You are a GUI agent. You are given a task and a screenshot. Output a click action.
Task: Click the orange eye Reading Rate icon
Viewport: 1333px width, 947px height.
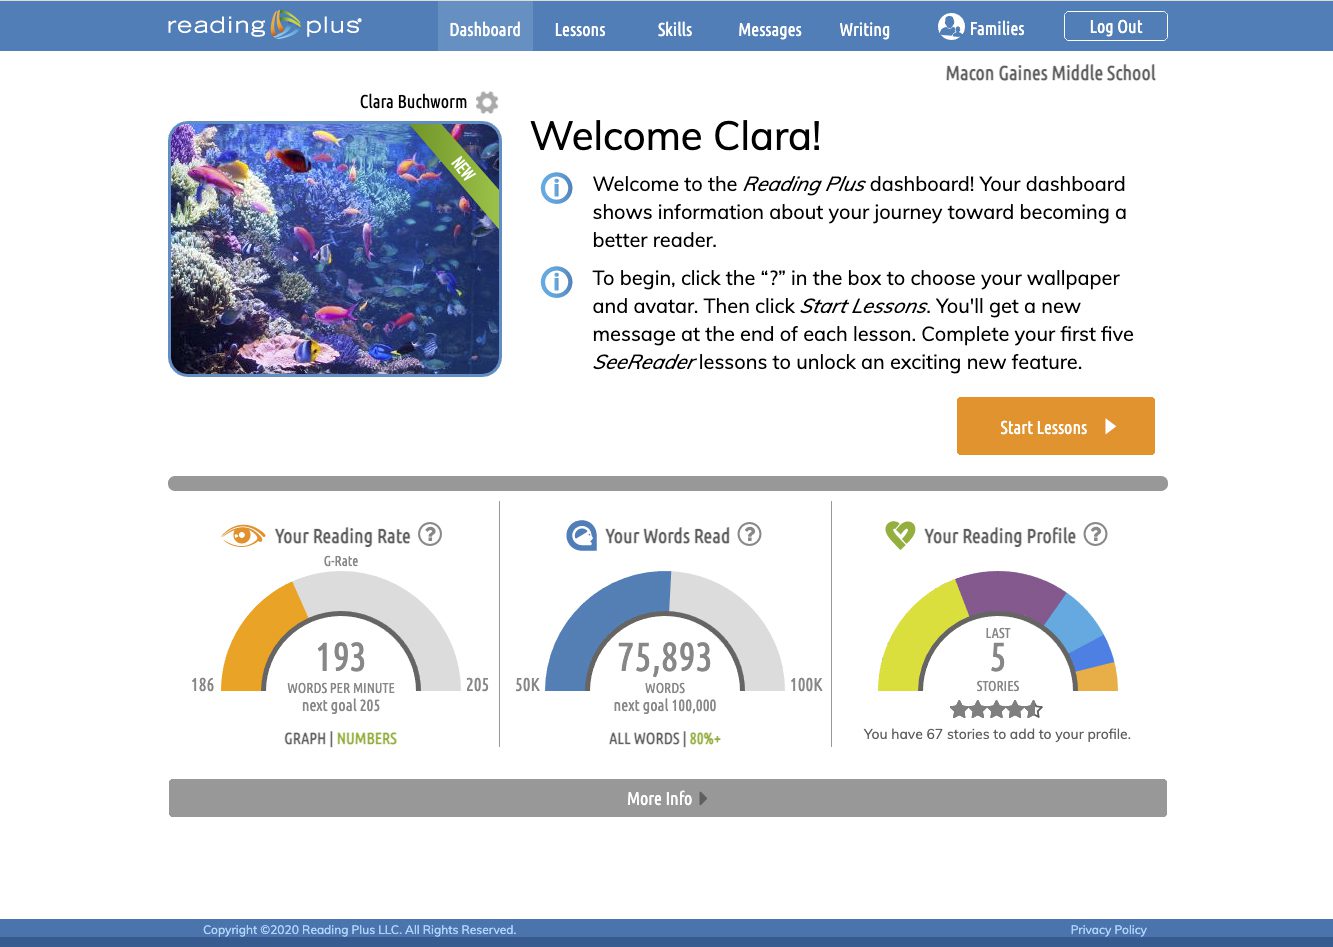point(243,536)
